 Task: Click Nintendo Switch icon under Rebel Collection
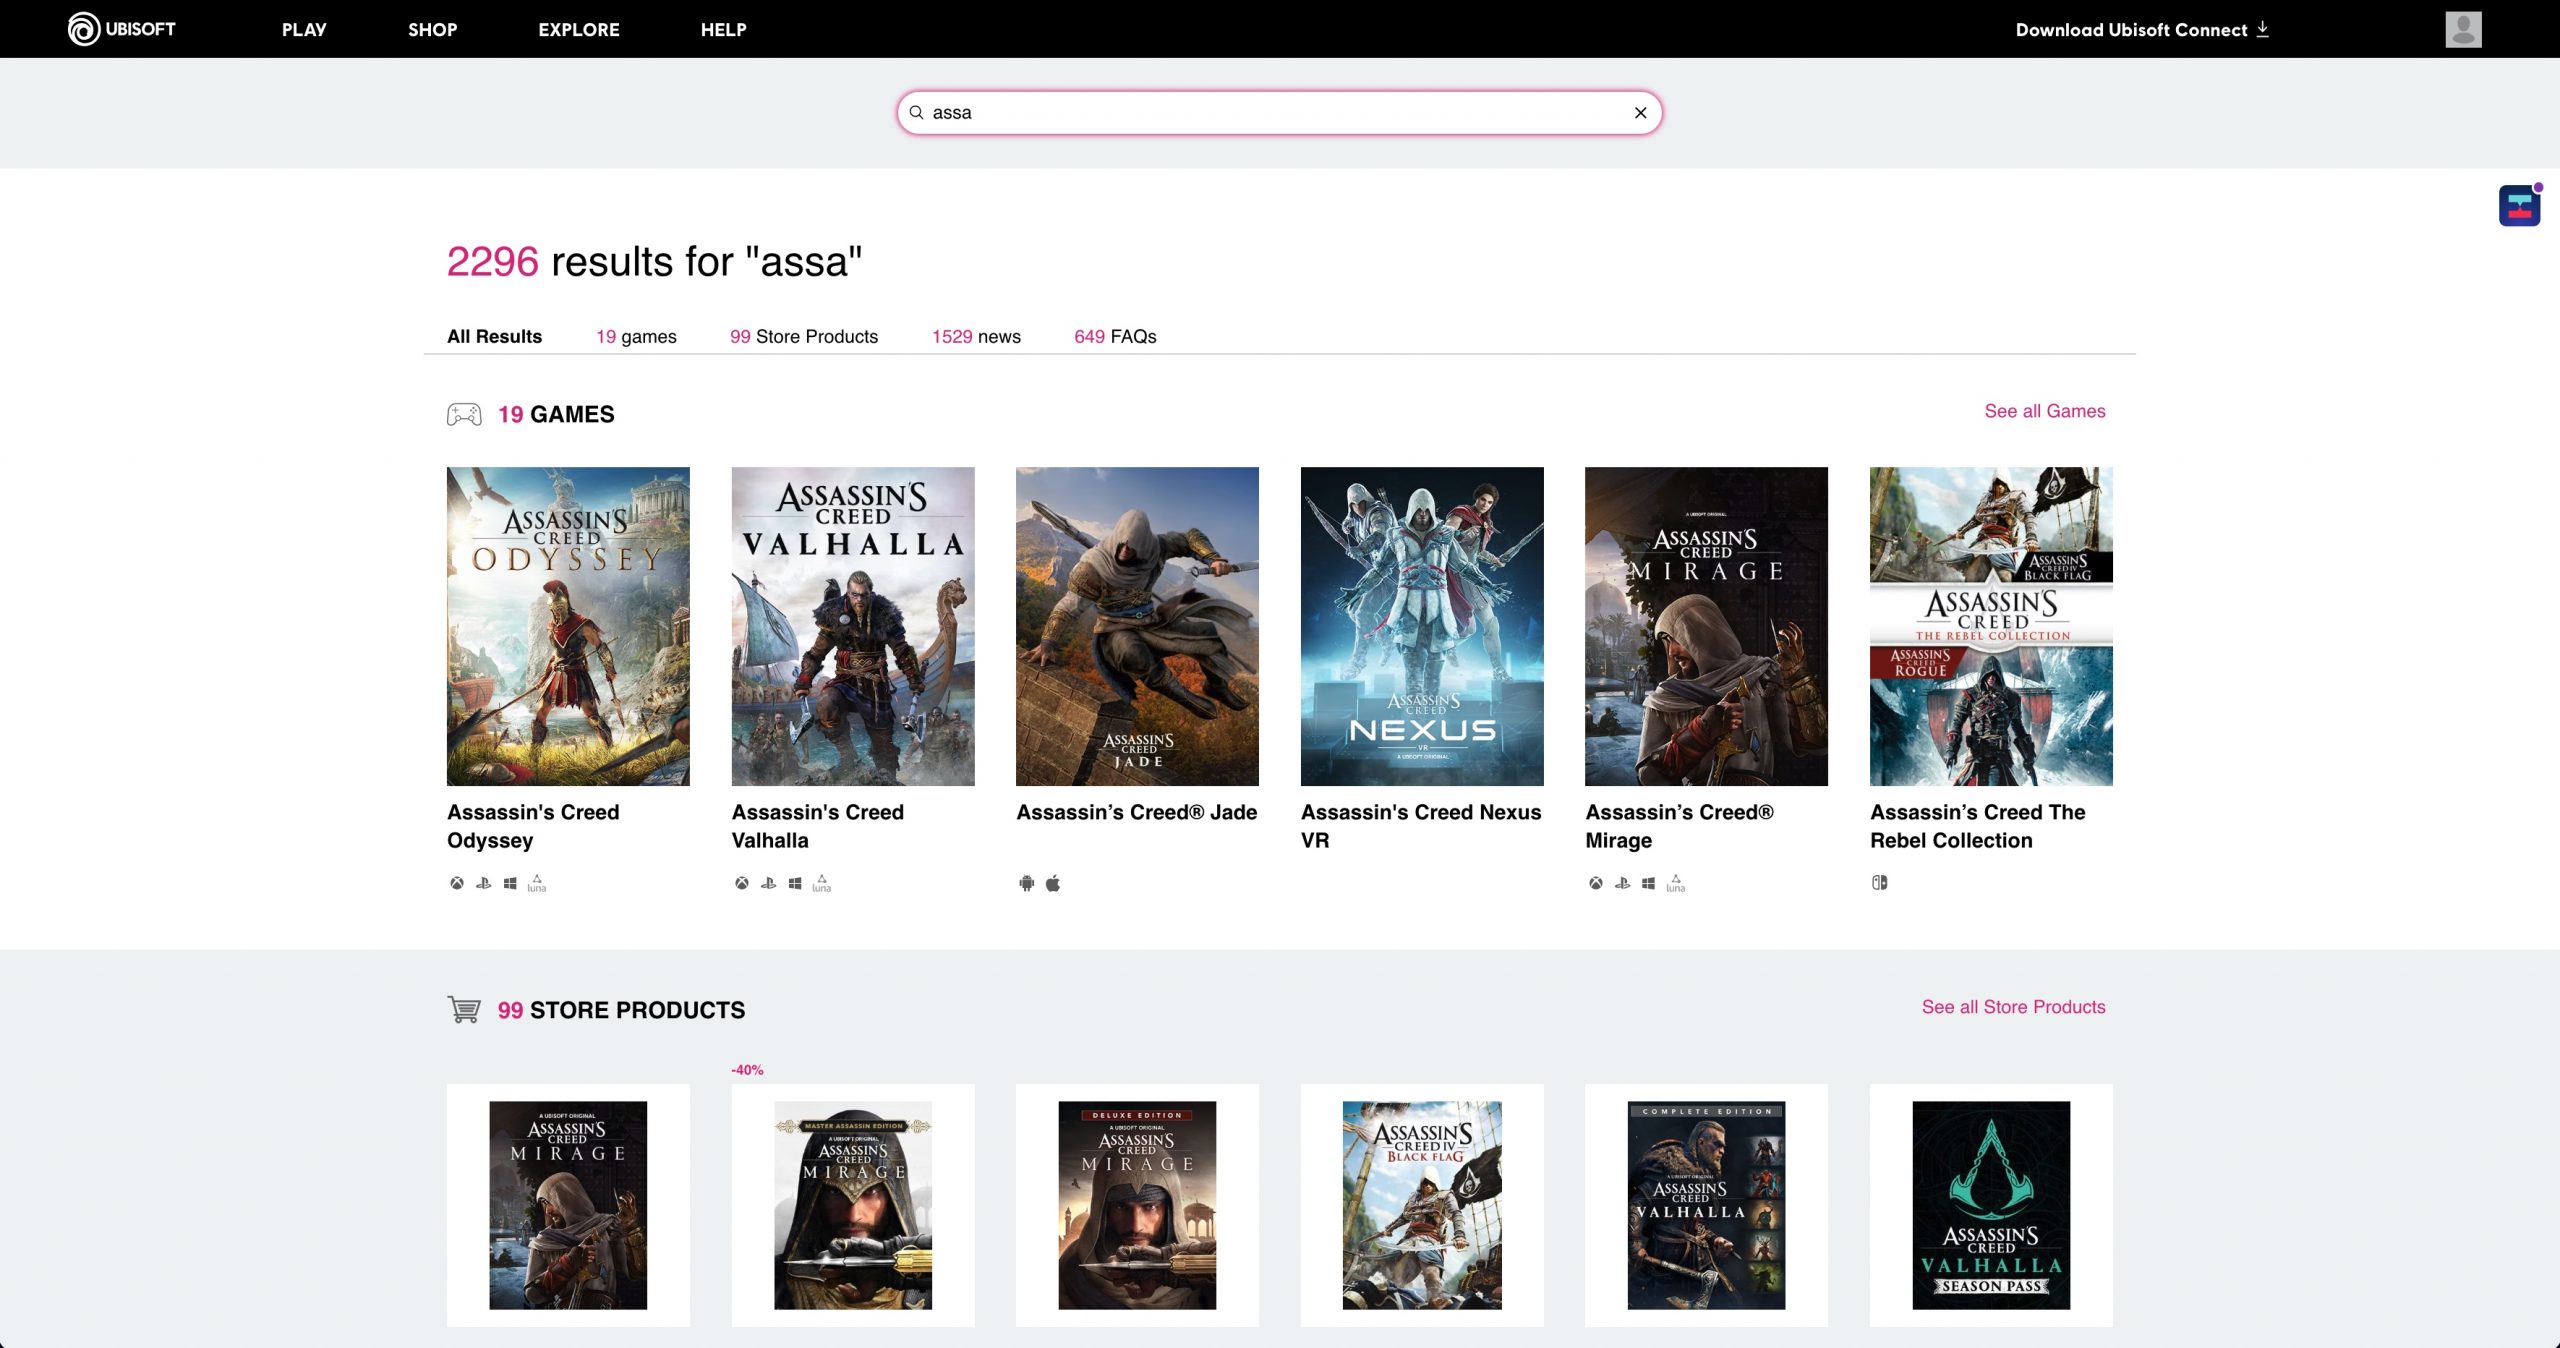tap(1880, 882)
